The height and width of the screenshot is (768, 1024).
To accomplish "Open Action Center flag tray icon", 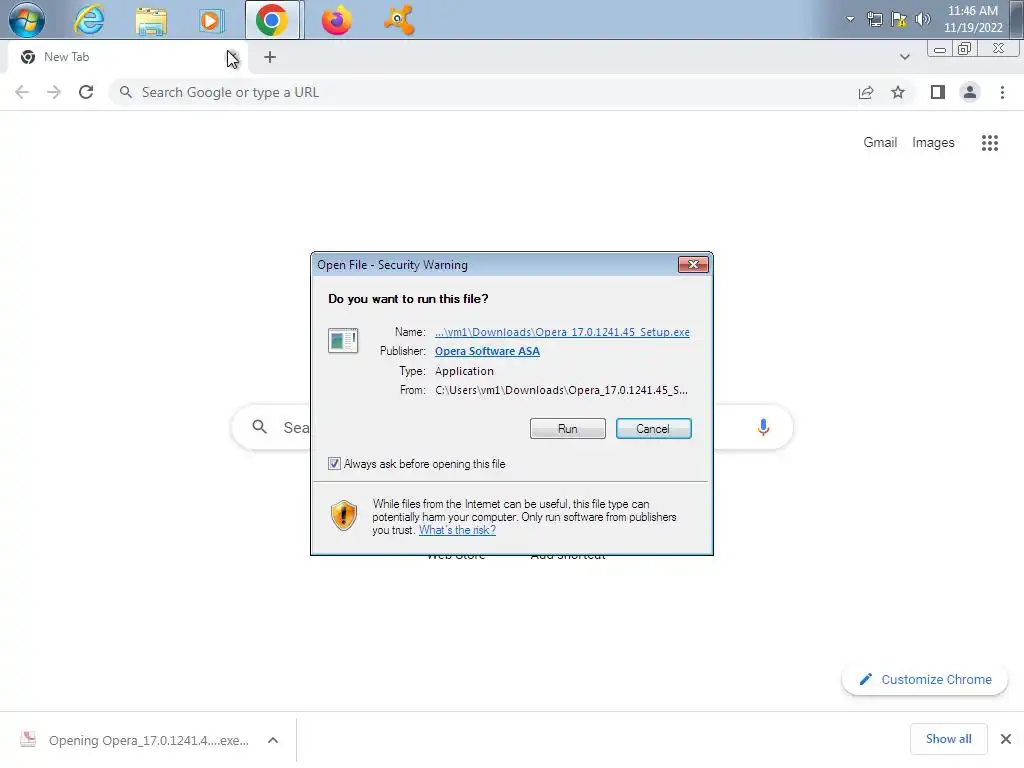I will point(899,20).
